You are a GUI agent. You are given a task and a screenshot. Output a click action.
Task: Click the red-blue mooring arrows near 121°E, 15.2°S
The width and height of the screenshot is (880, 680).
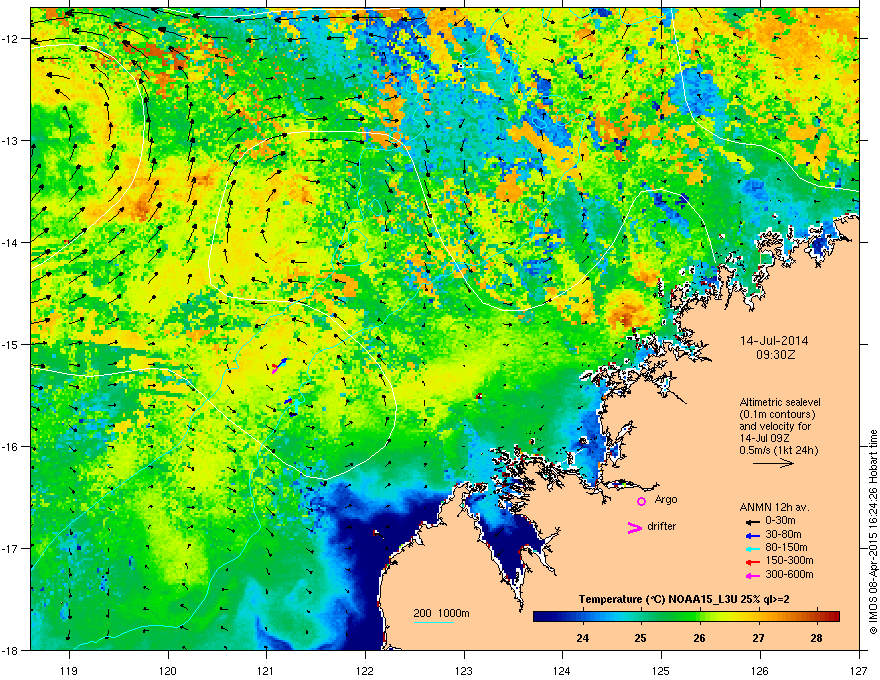point(279,365)
